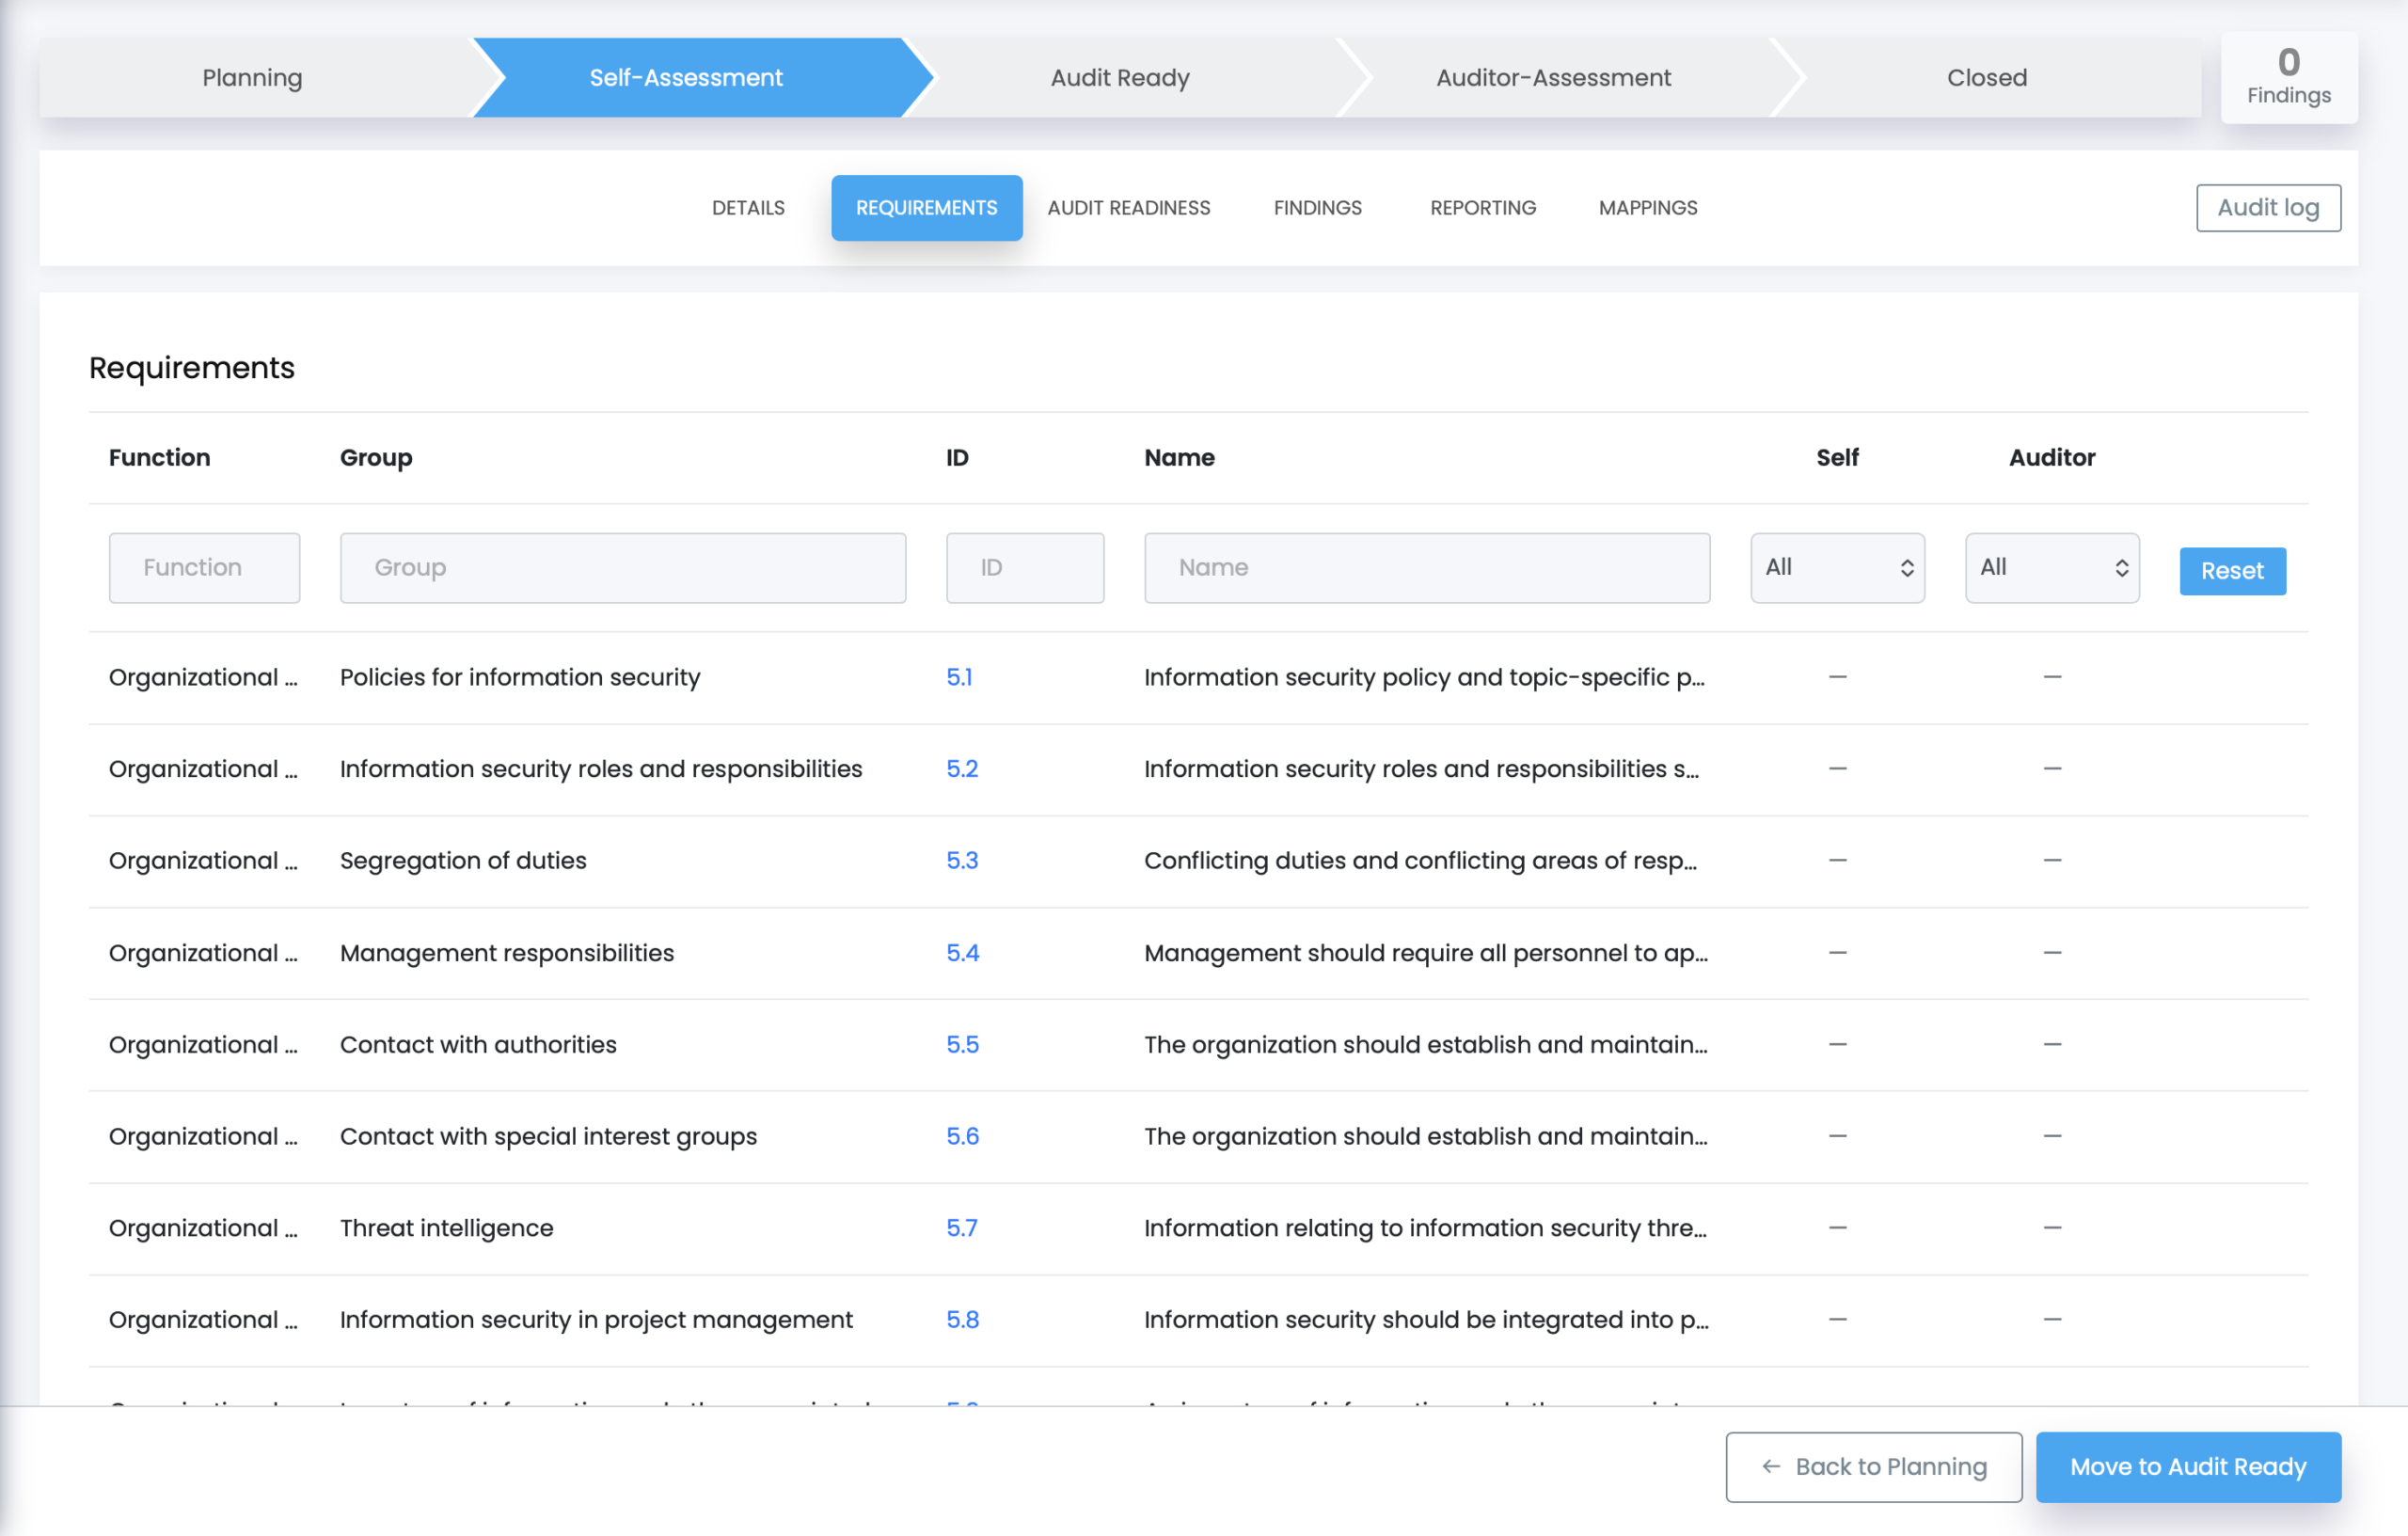Screen dimensions: 2408x1536
Task: Focus the Function filter field
Action: point(204,567)
